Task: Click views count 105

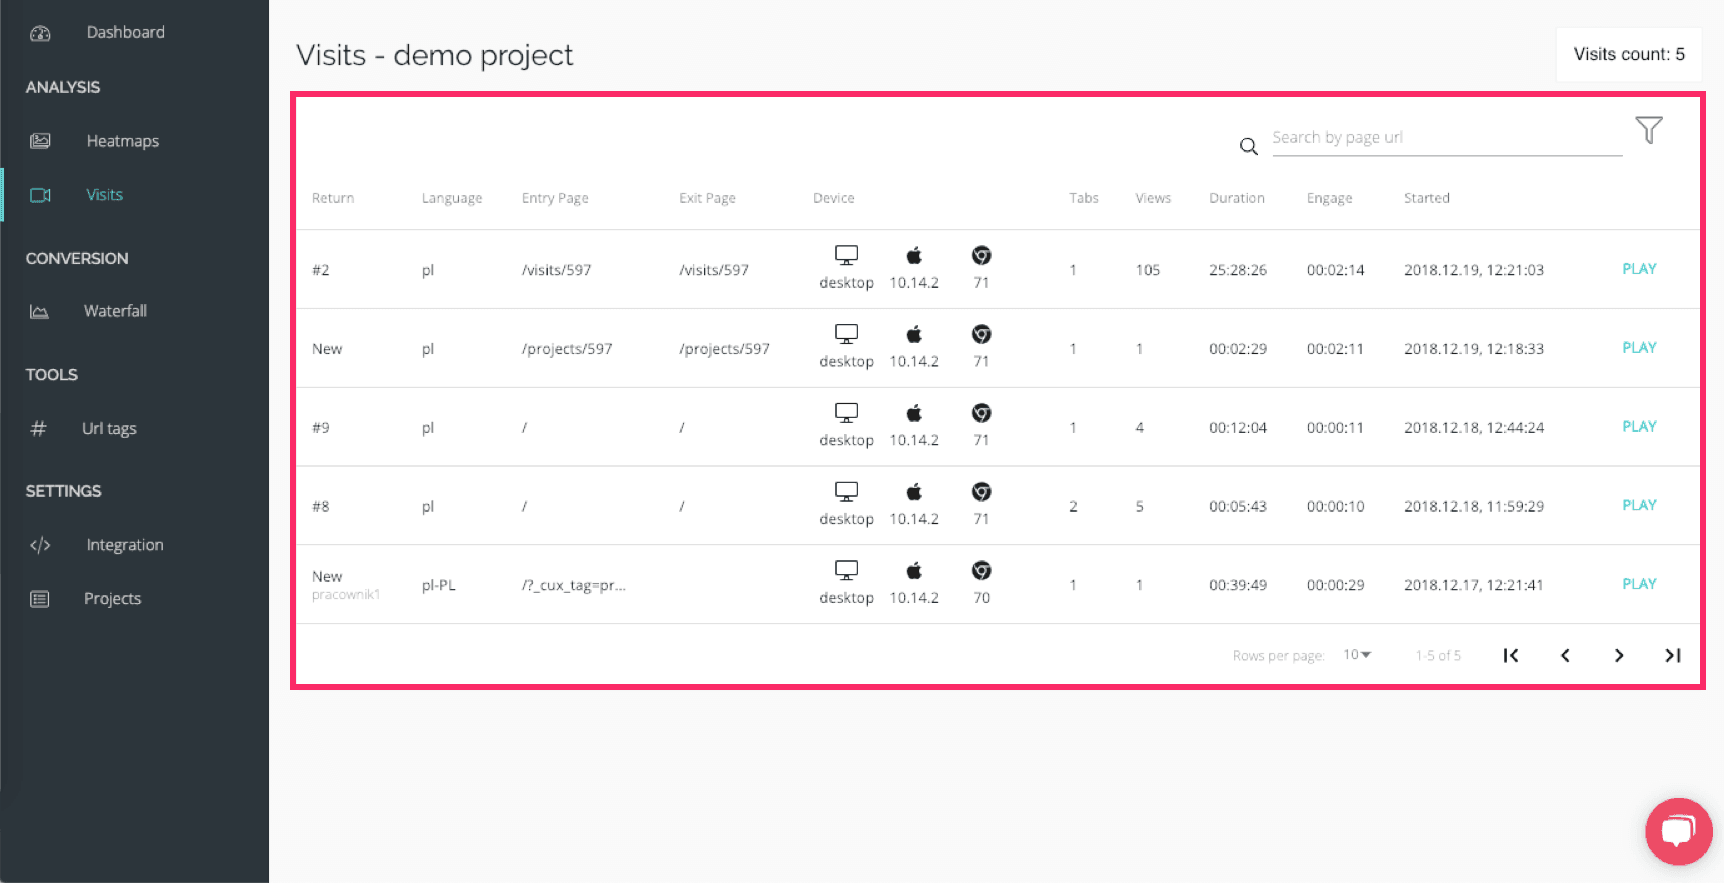Action: (1148, 270)
